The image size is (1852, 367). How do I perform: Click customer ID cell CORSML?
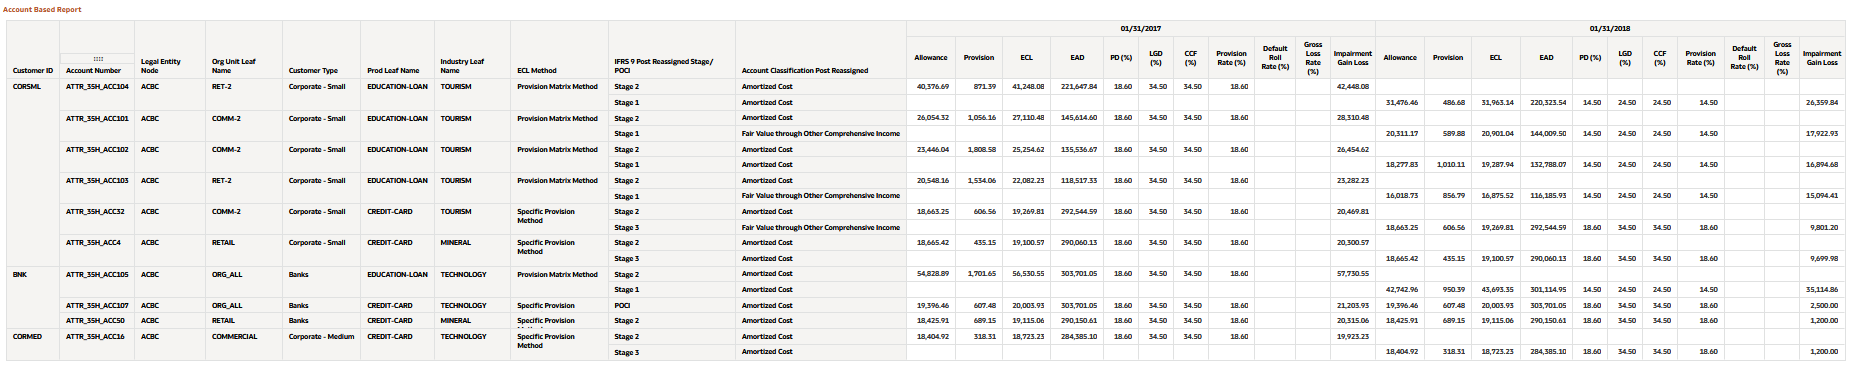click(27, 87)
